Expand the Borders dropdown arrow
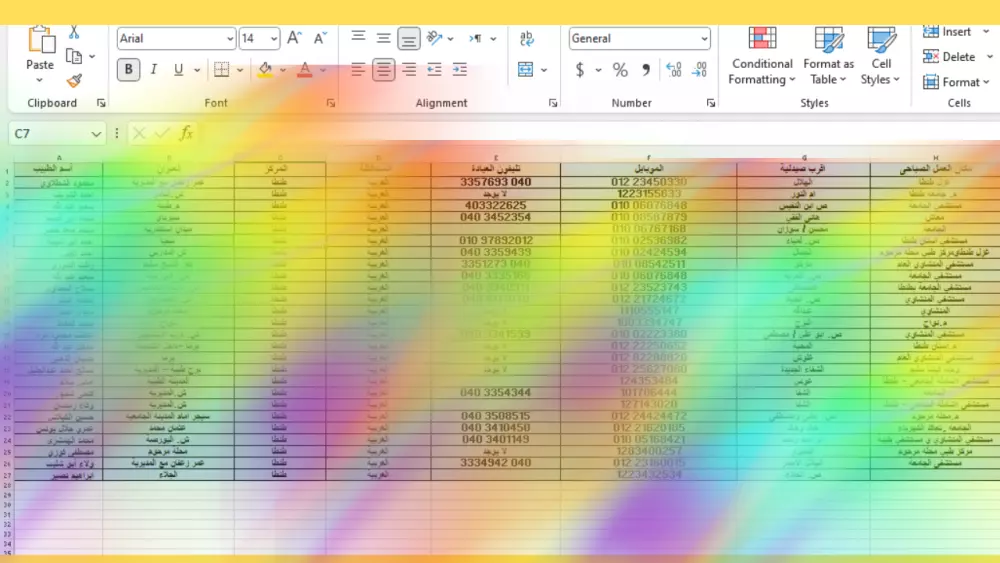Image resolution: width=1000 pixels, height=563 pixels. [239, 70]
